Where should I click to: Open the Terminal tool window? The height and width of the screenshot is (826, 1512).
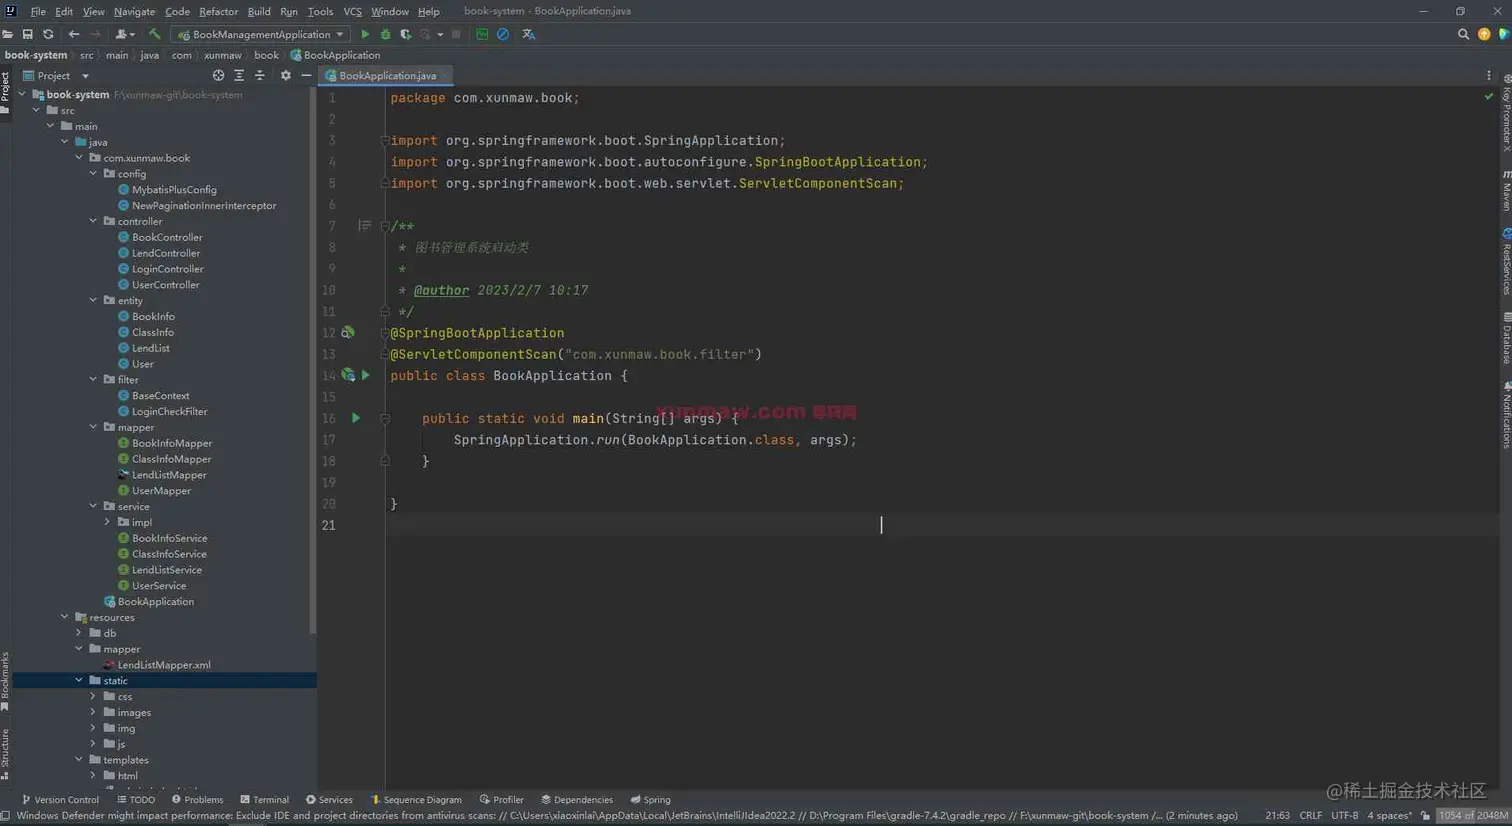pos(265,799)
